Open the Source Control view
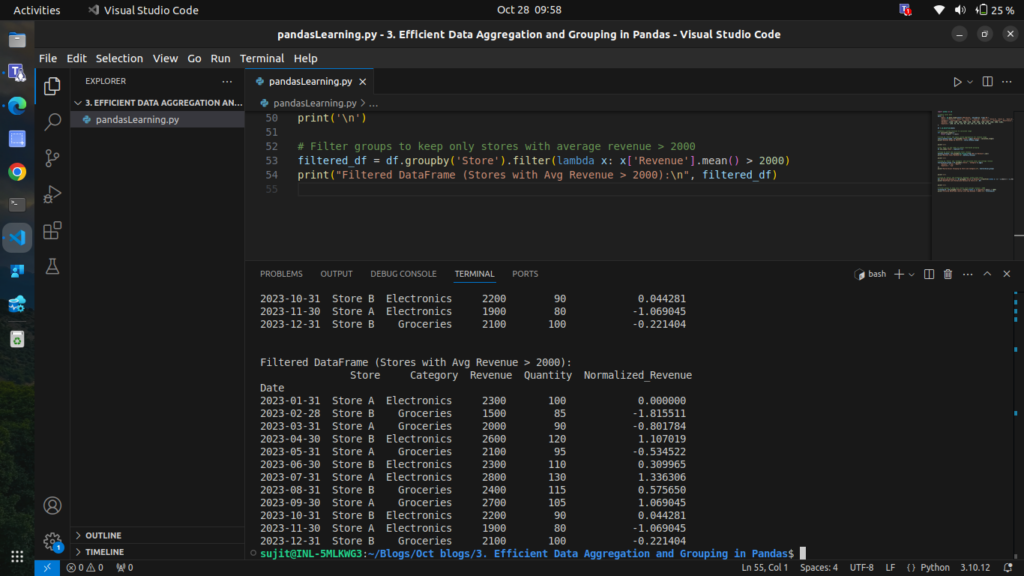The width and height of the screenshot is (1024, 576). coord(53,158)
